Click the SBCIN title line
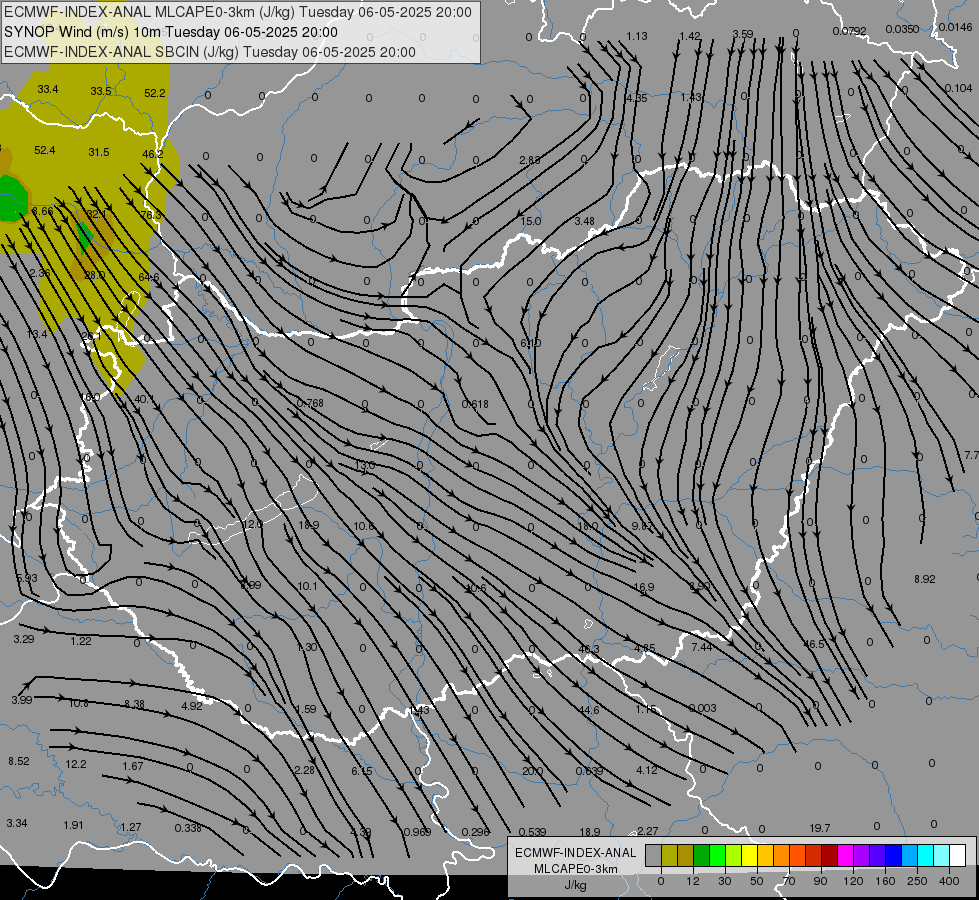979x900 pixels. click(210, 52)
